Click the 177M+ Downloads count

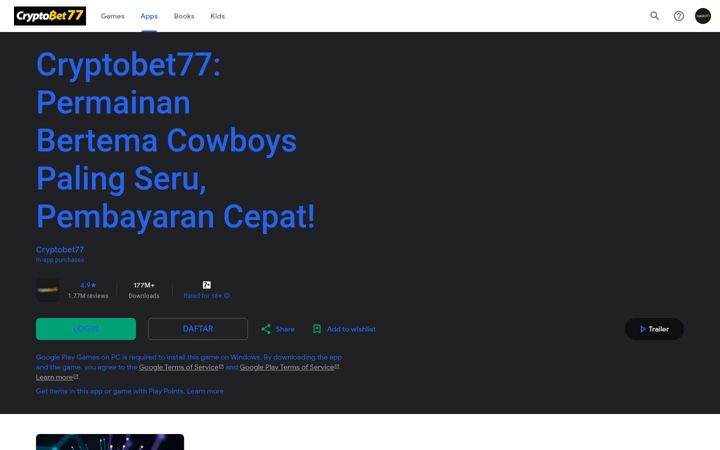point(144,290)
